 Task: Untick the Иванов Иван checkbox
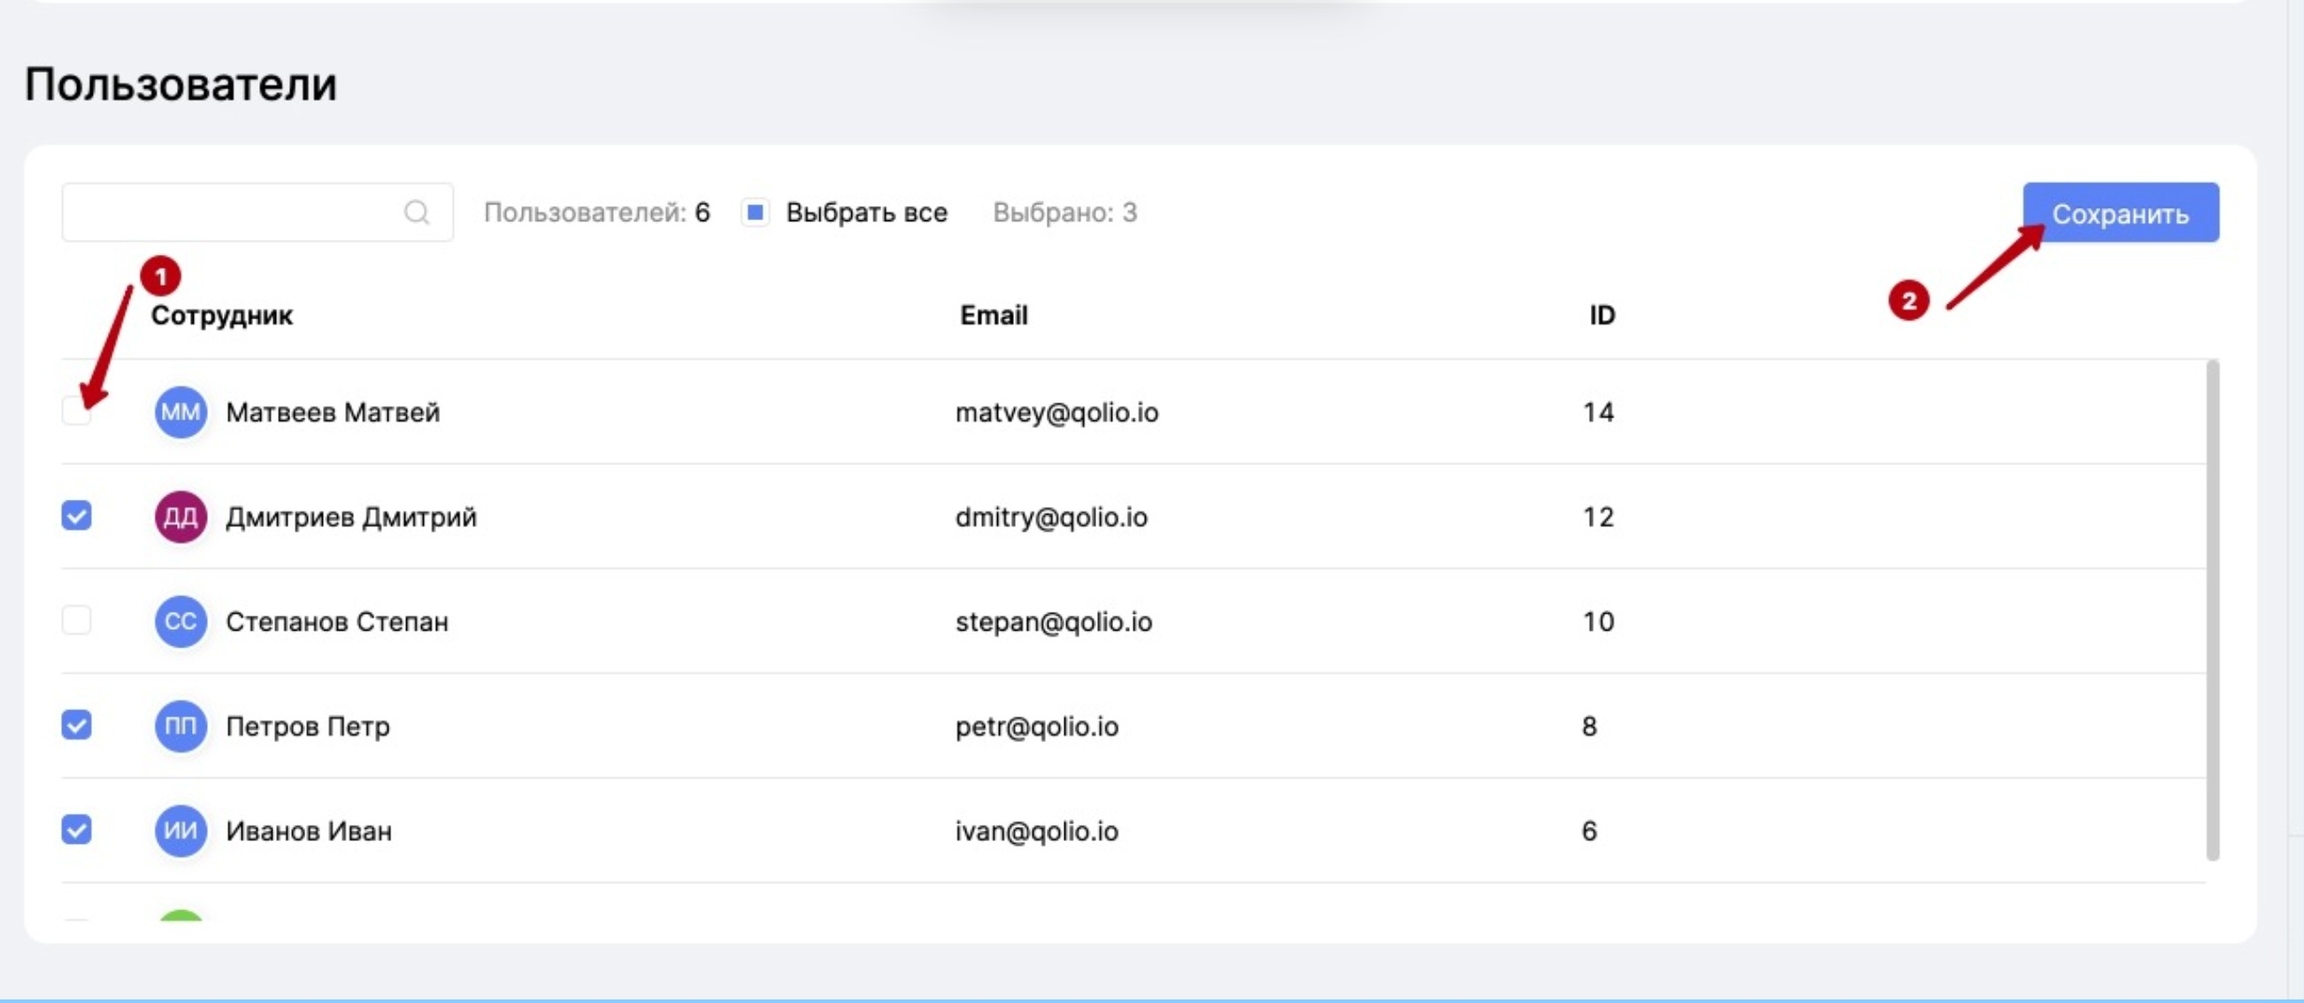[76, 830]
